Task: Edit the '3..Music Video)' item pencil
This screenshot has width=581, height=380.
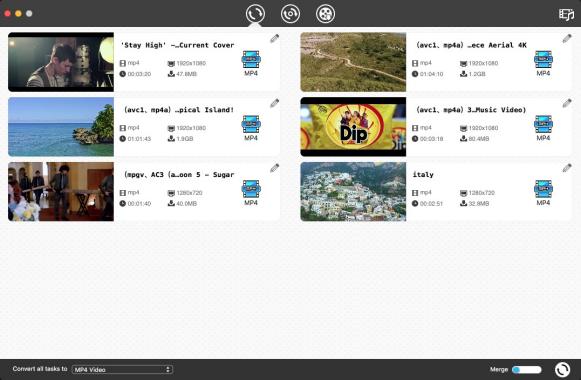Action: coord(567,103)
